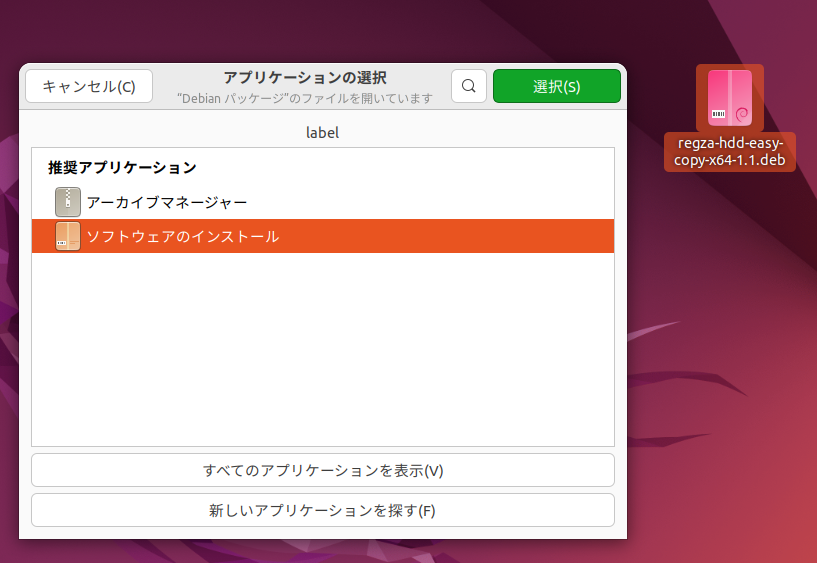Image resolution: width=817 pixels, height=563 pixels.
Task: Click the desktop wallpaper left of the dialog
Action: [x=9, y=300]
